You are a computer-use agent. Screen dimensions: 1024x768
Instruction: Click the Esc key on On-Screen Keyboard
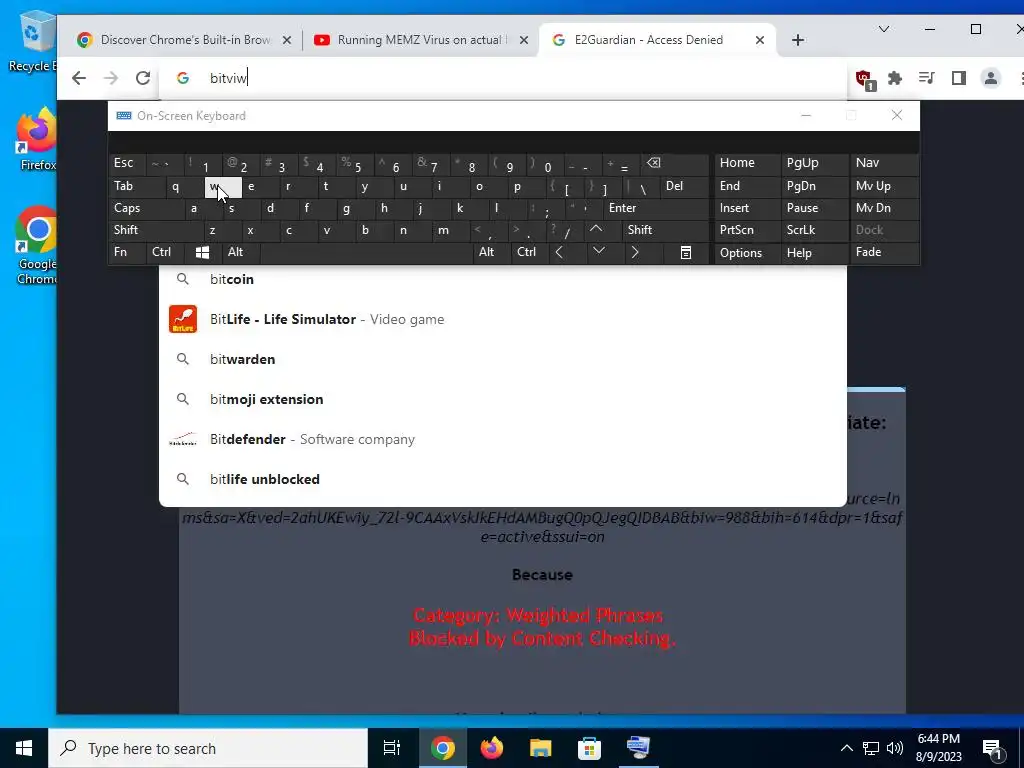pos(127,163)
